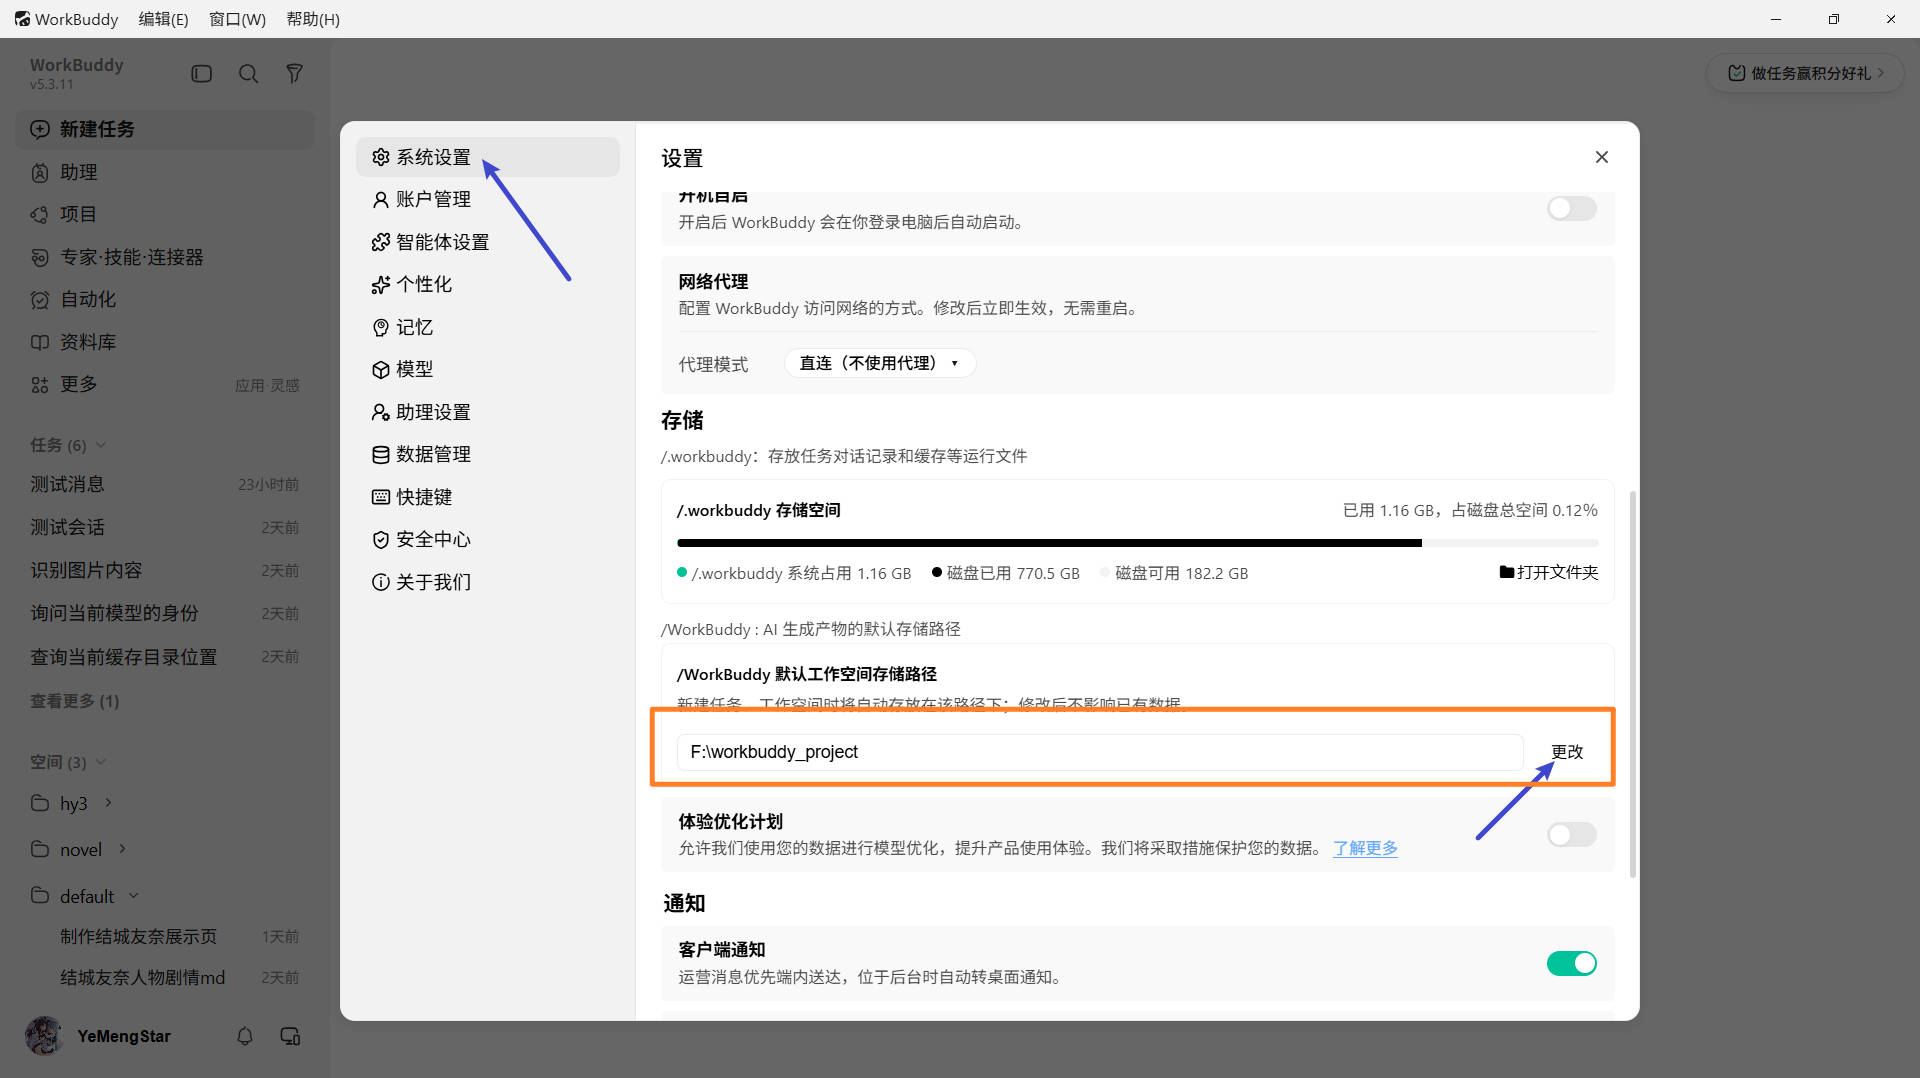
Task: Select 模型 settings category
Action: 488,369
